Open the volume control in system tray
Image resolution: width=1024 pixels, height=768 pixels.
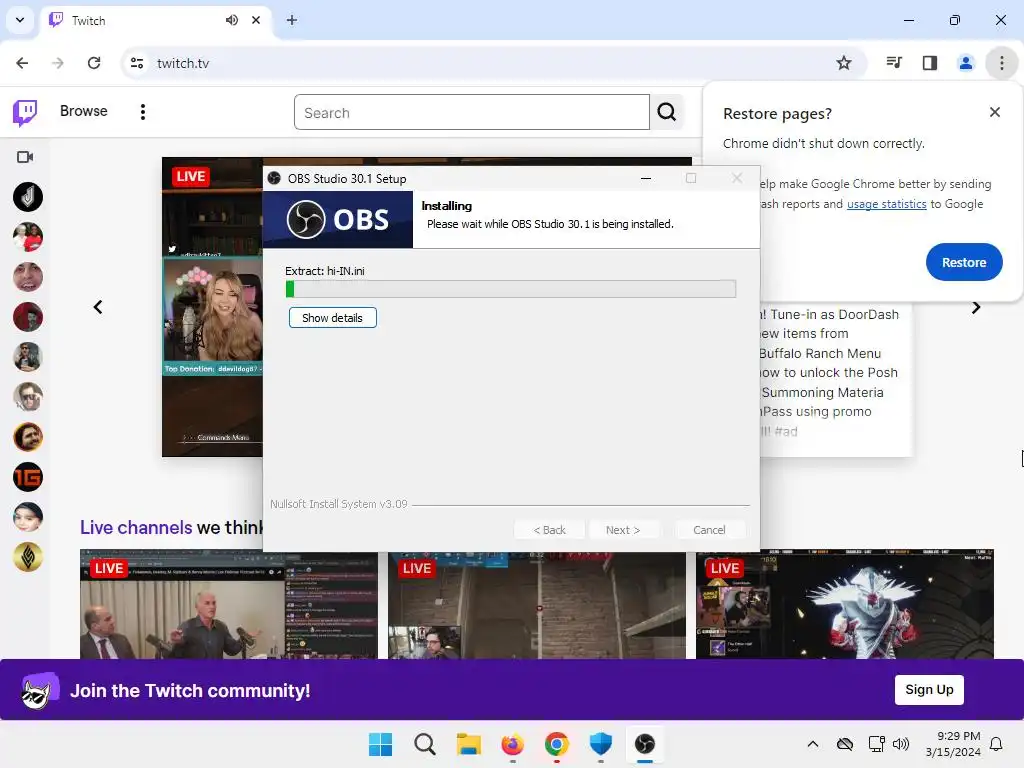901,744
